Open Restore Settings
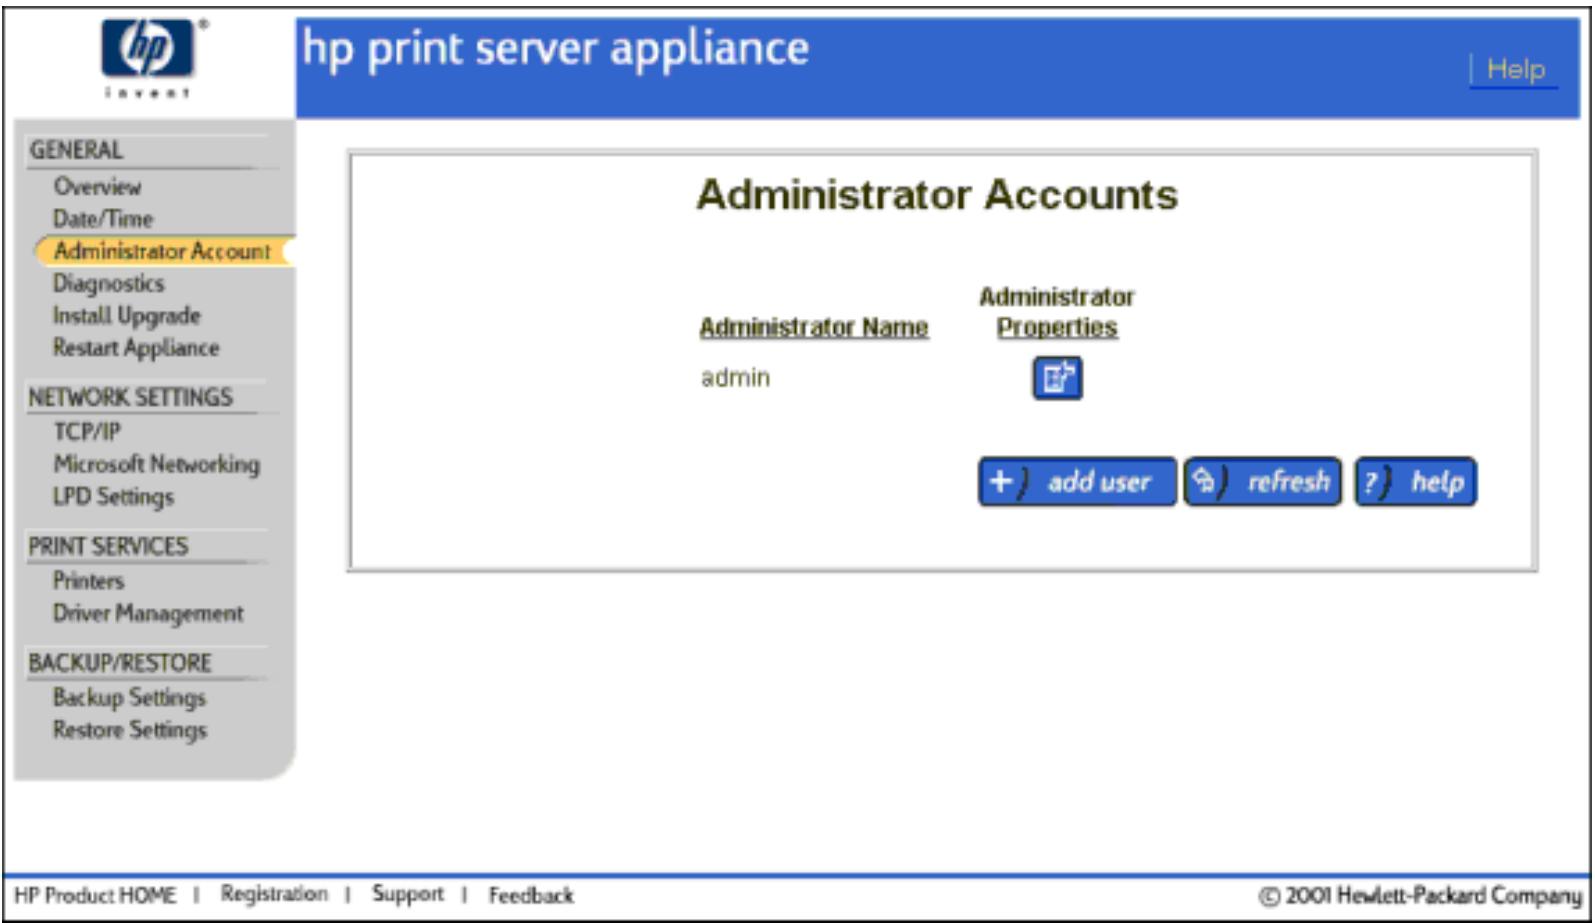The width and height of the screenshot is (1595, 923). 130,730
